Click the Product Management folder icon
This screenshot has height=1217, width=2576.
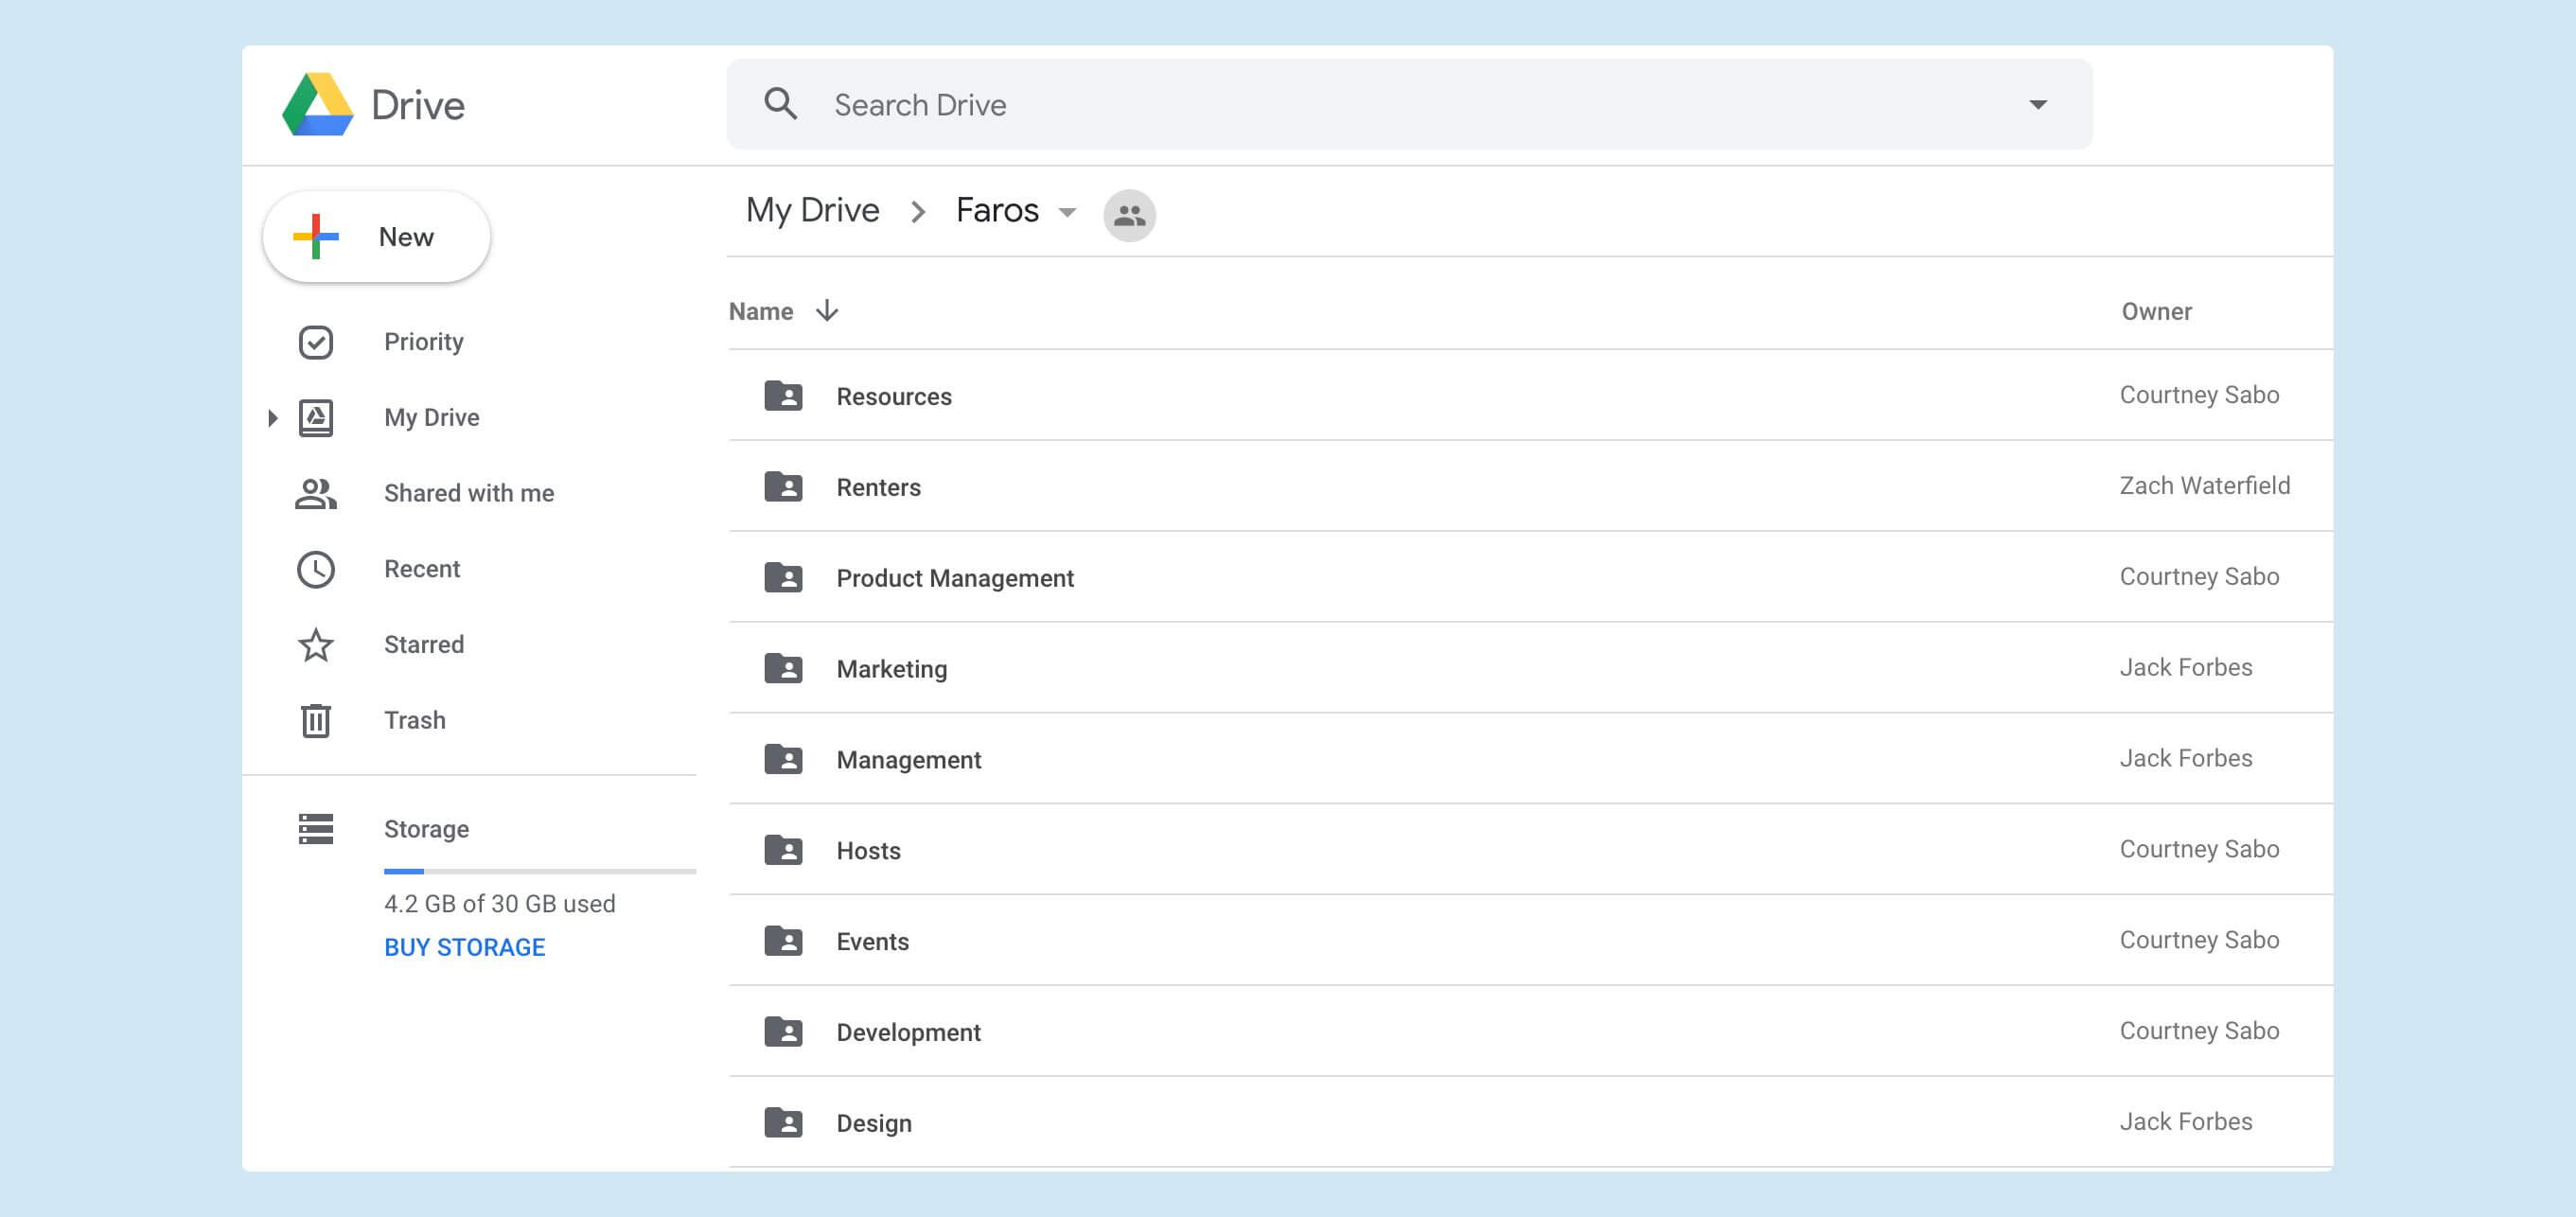point(783,578)
